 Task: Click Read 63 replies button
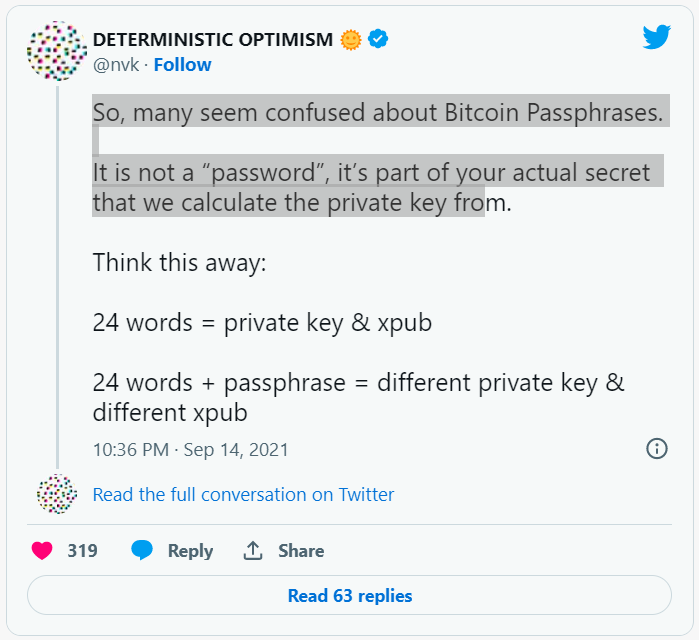pos(350,595)
